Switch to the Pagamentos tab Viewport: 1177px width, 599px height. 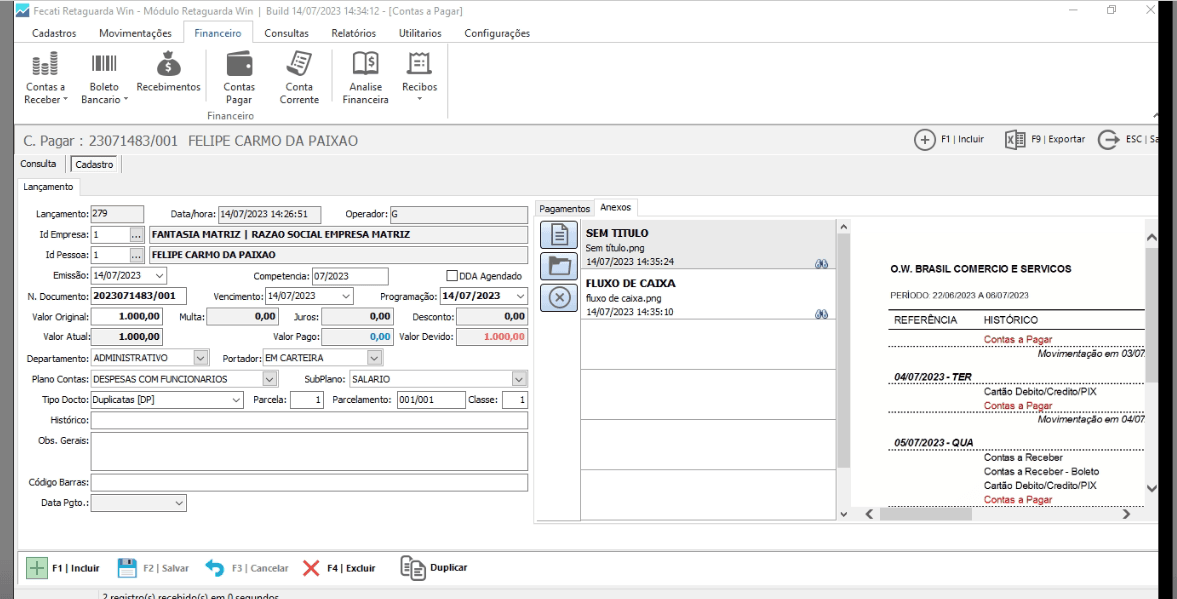pos(565,208)
